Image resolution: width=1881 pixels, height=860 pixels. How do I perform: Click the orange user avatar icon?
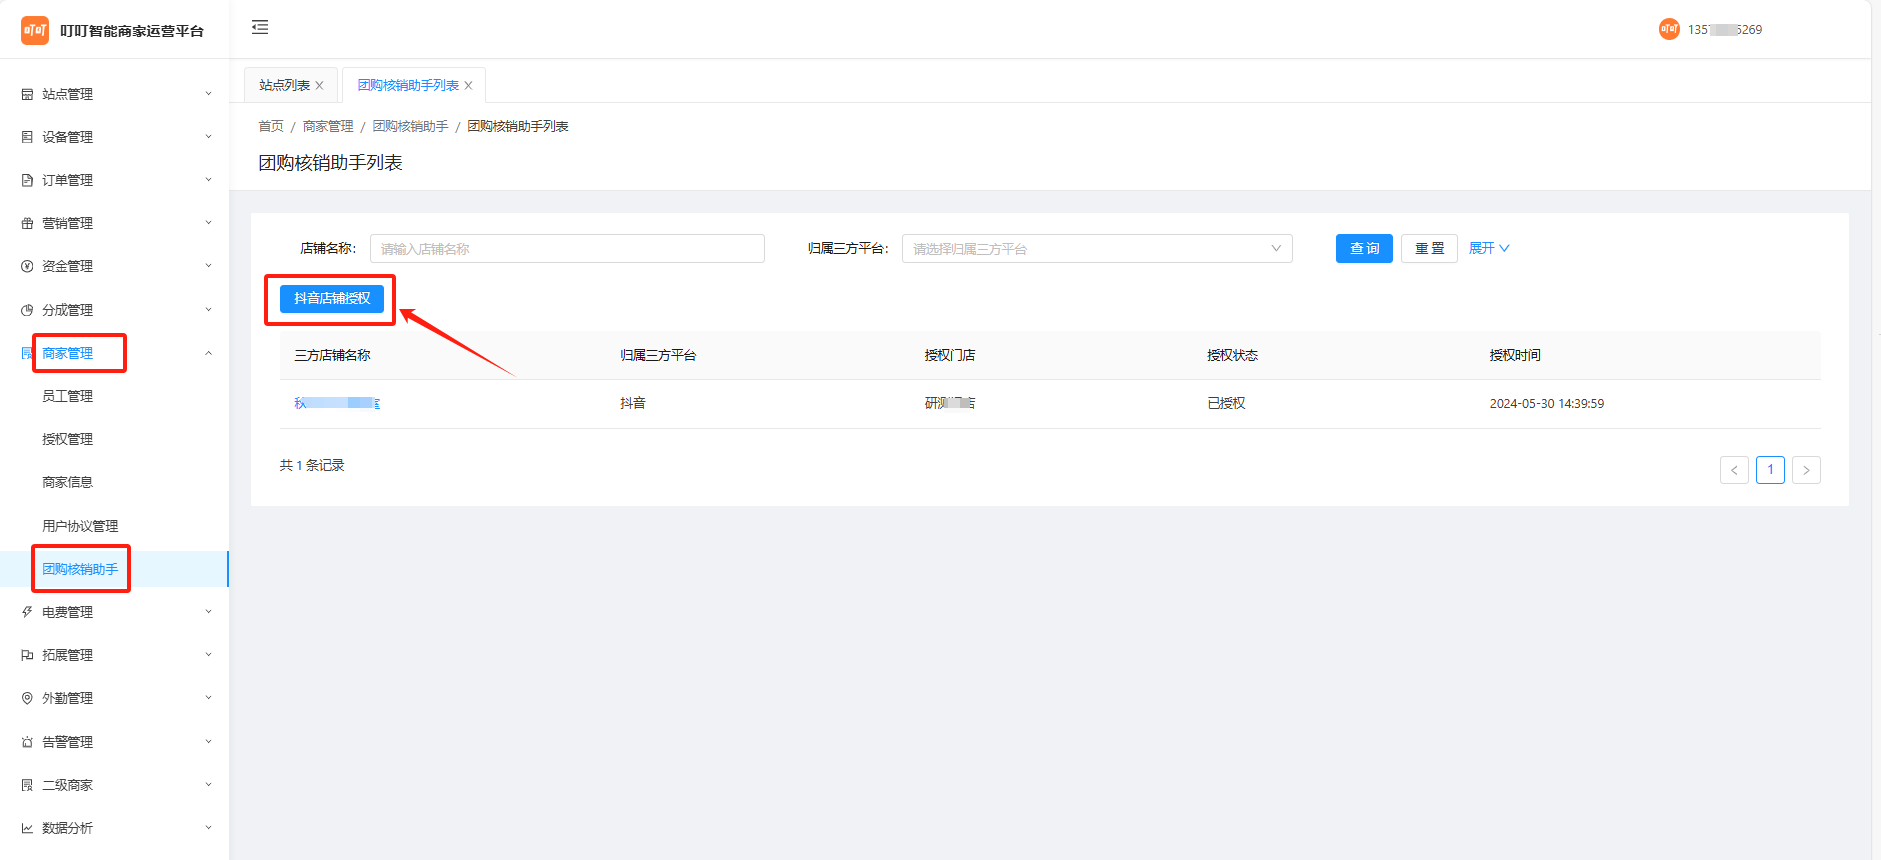tap(1669, 29)
